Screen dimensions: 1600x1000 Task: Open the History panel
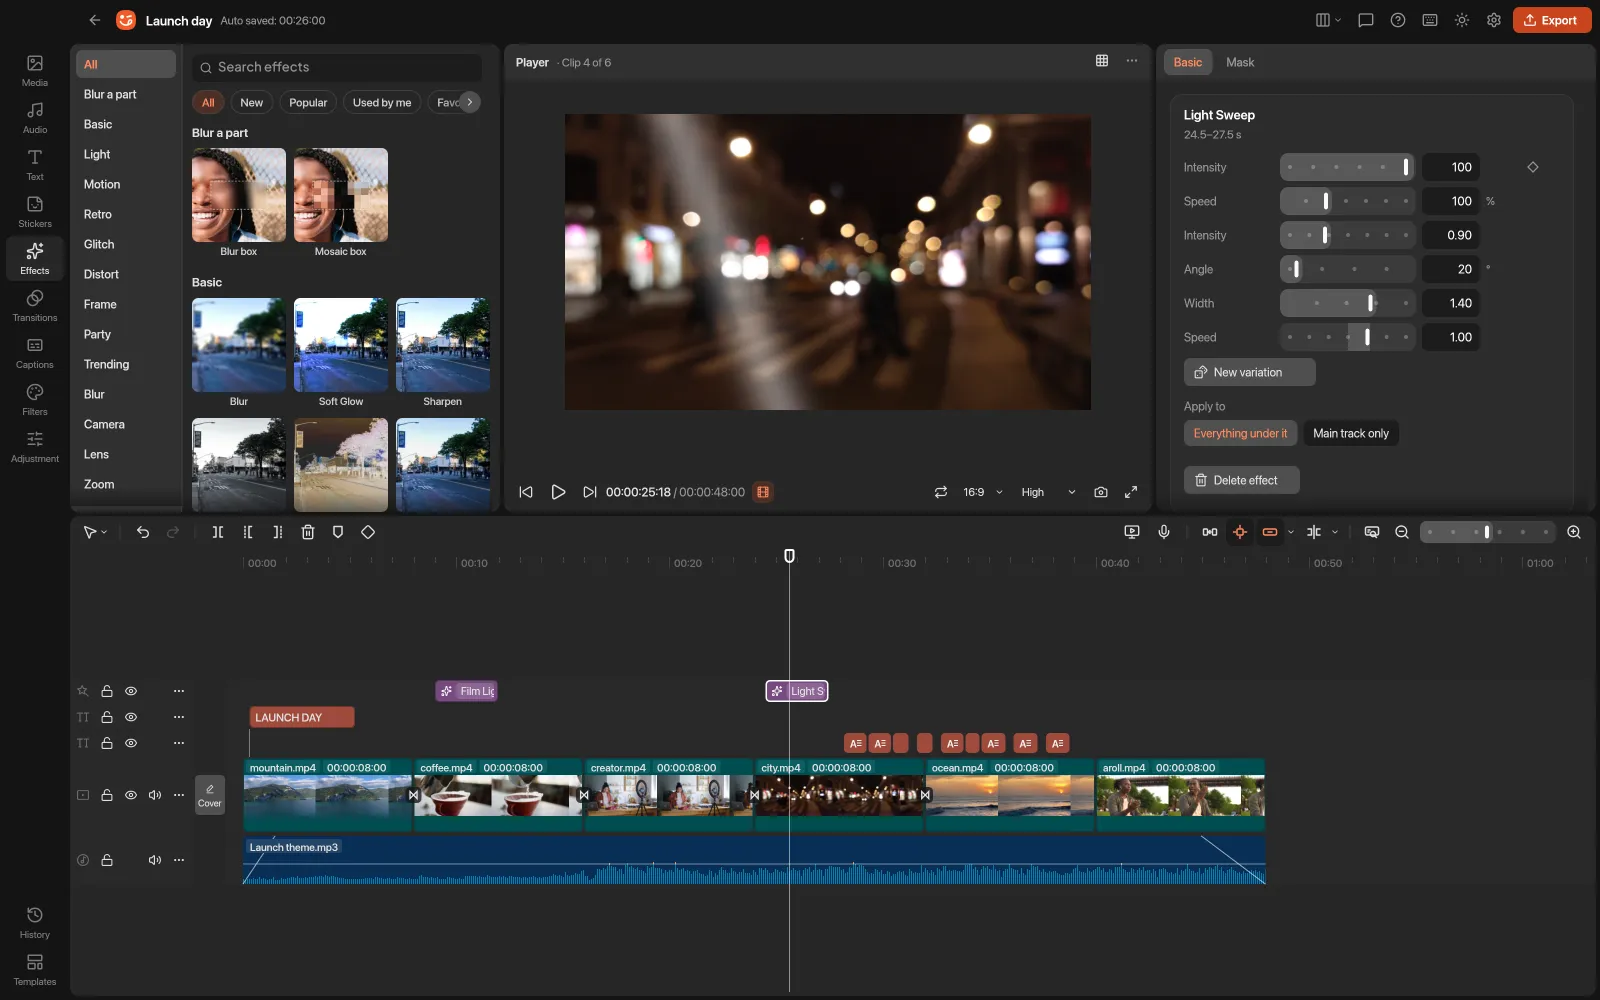coord(35,922)
